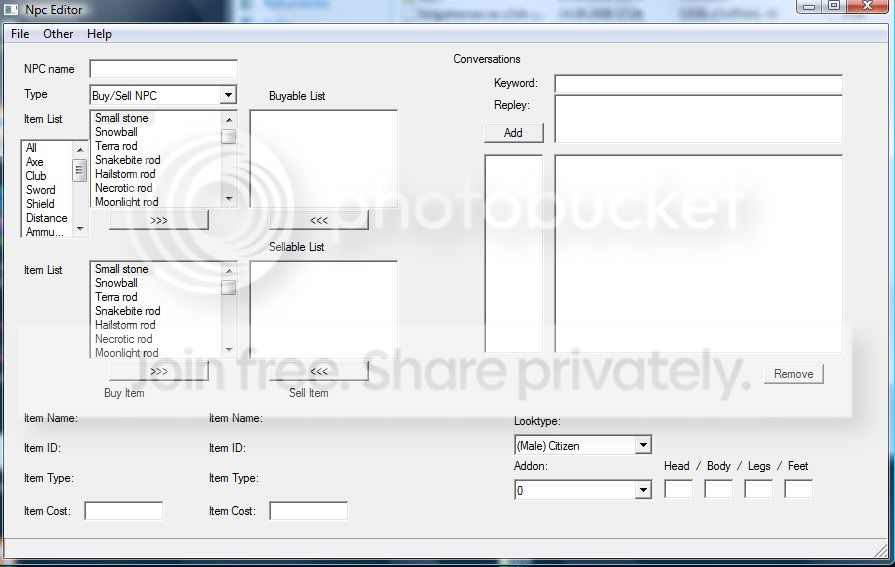Open the Help menu
Viewport: 895px width, 567px height.
(99, 34)
